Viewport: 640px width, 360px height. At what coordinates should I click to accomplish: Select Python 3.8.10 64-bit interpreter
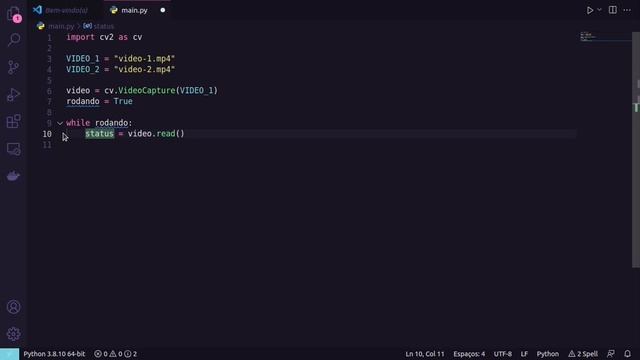point(54,354)
